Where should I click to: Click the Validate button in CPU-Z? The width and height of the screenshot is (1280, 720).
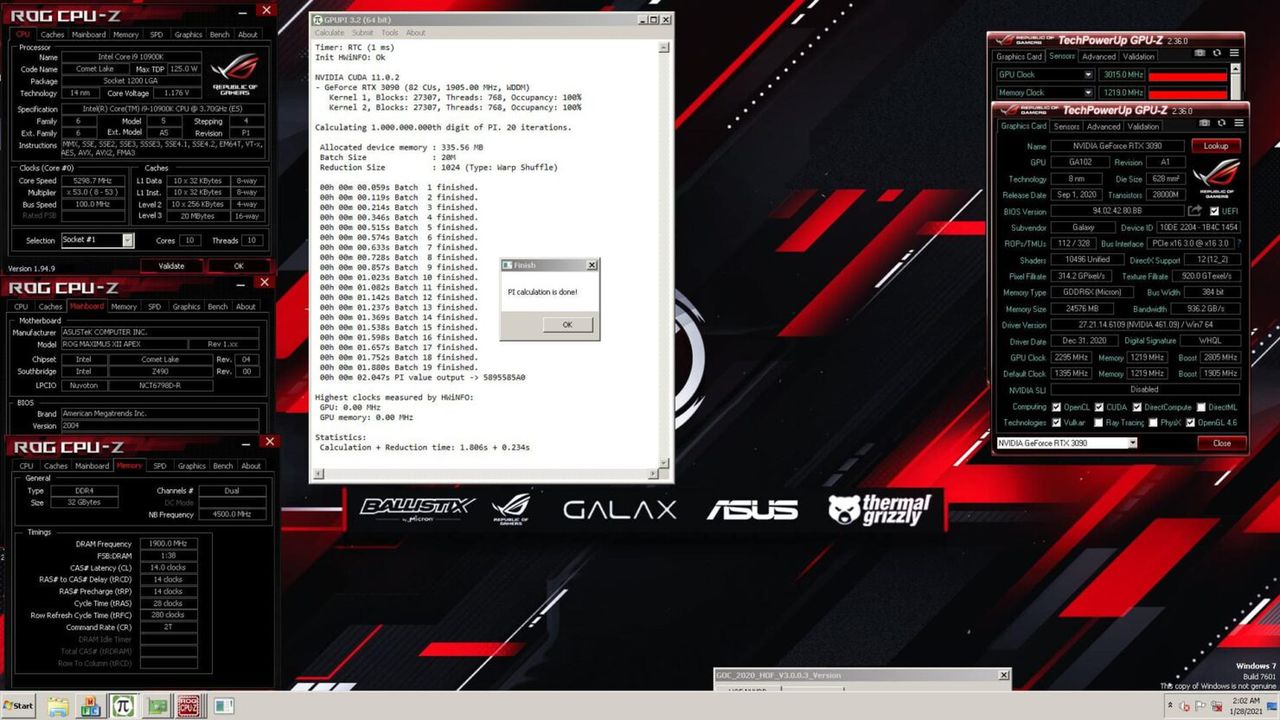point(171,266)
